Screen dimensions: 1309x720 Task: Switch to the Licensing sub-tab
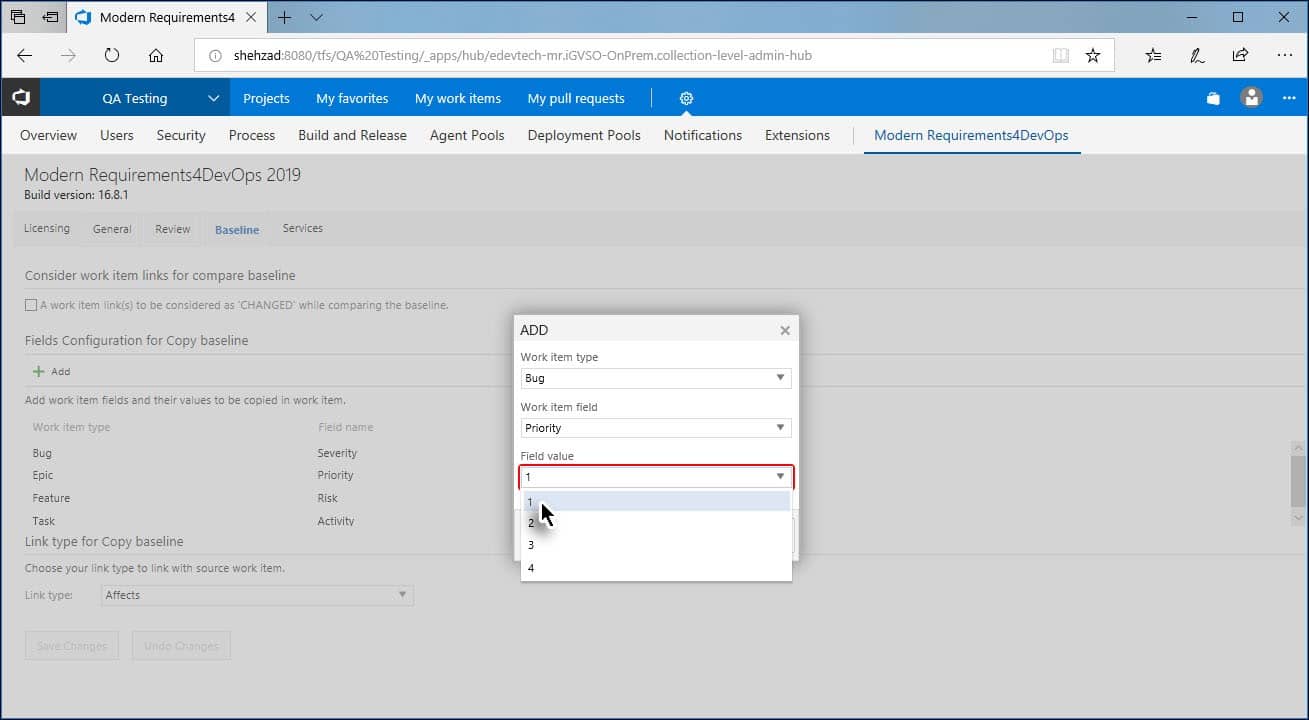[x=47, y=228]
